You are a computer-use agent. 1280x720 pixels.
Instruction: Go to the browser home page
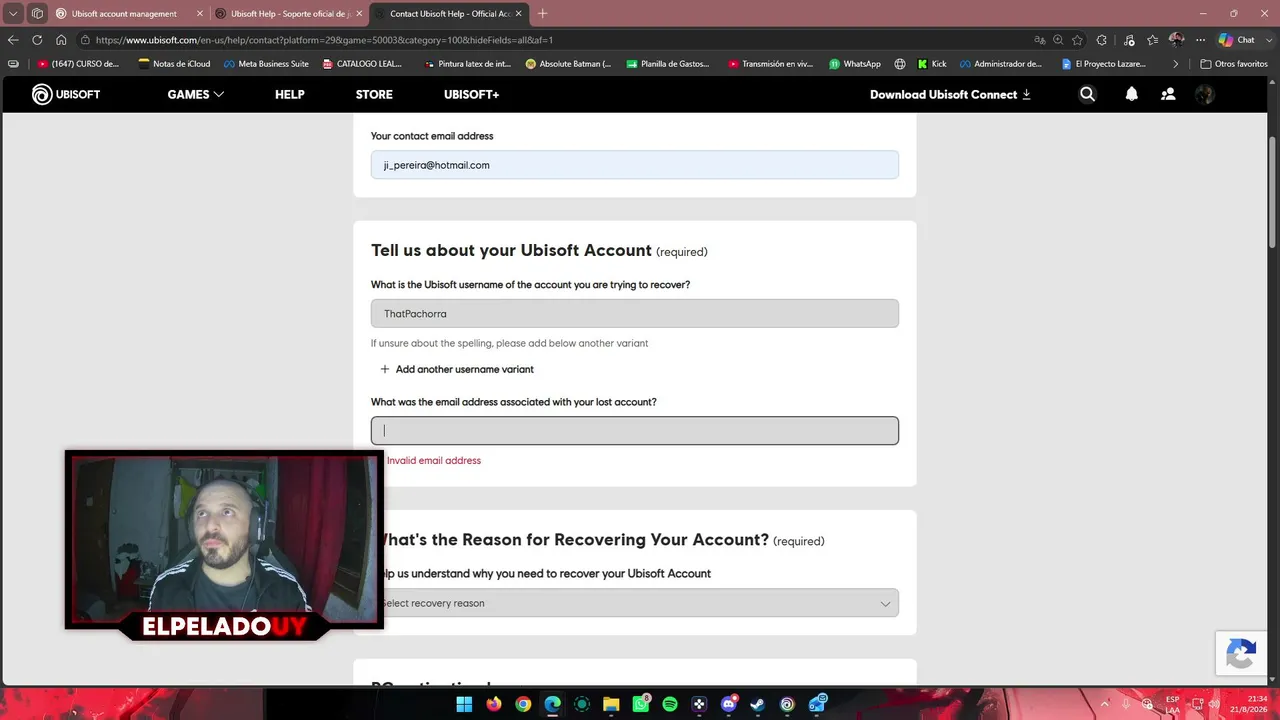pos(61,40)
